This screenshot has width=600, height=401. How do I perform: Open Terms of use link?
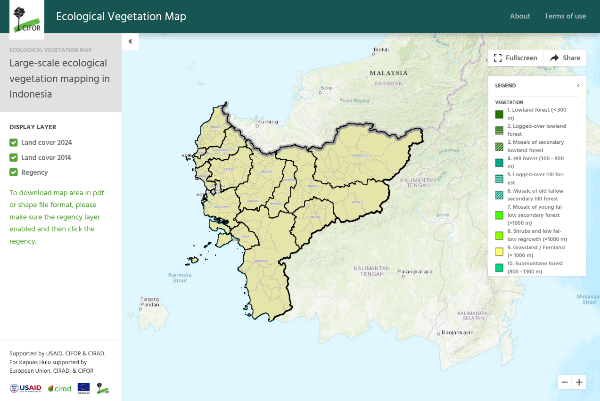coord(565,16)
